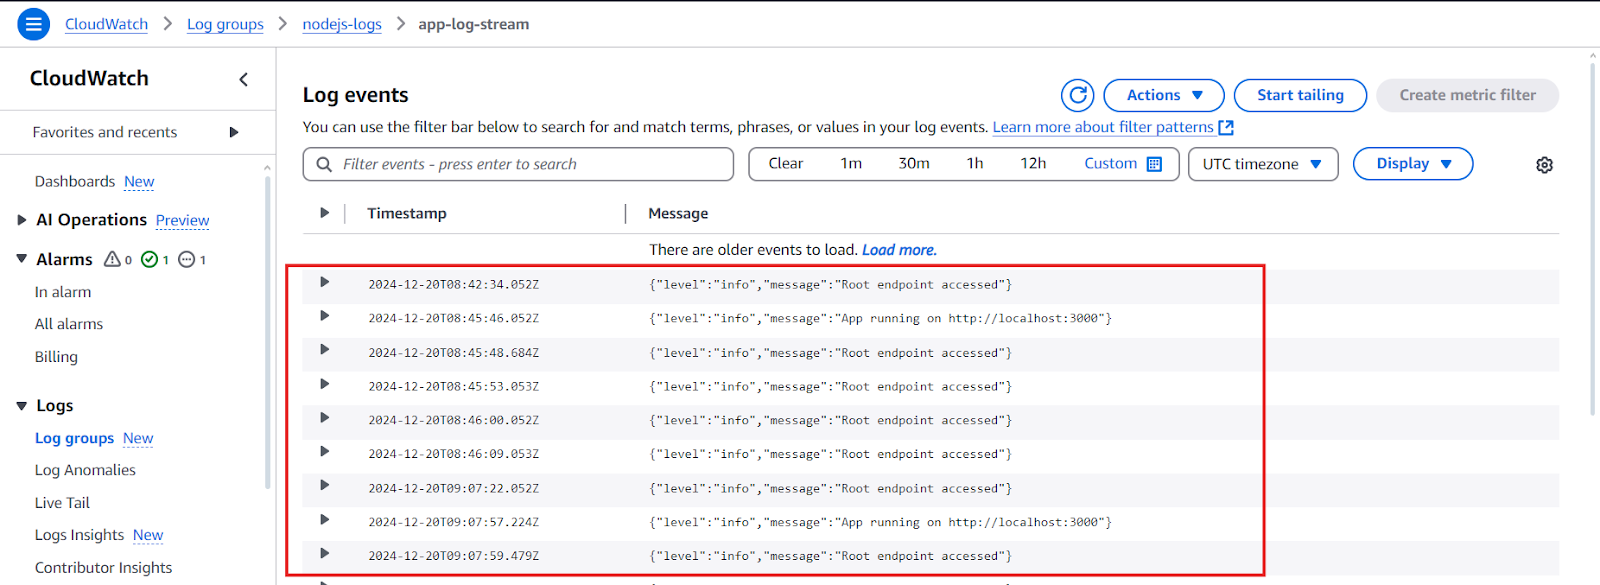This screenshot has width=1600, height=585.
Task: Open Dashboards in sidebar
Action: click(x=75, y=181)
